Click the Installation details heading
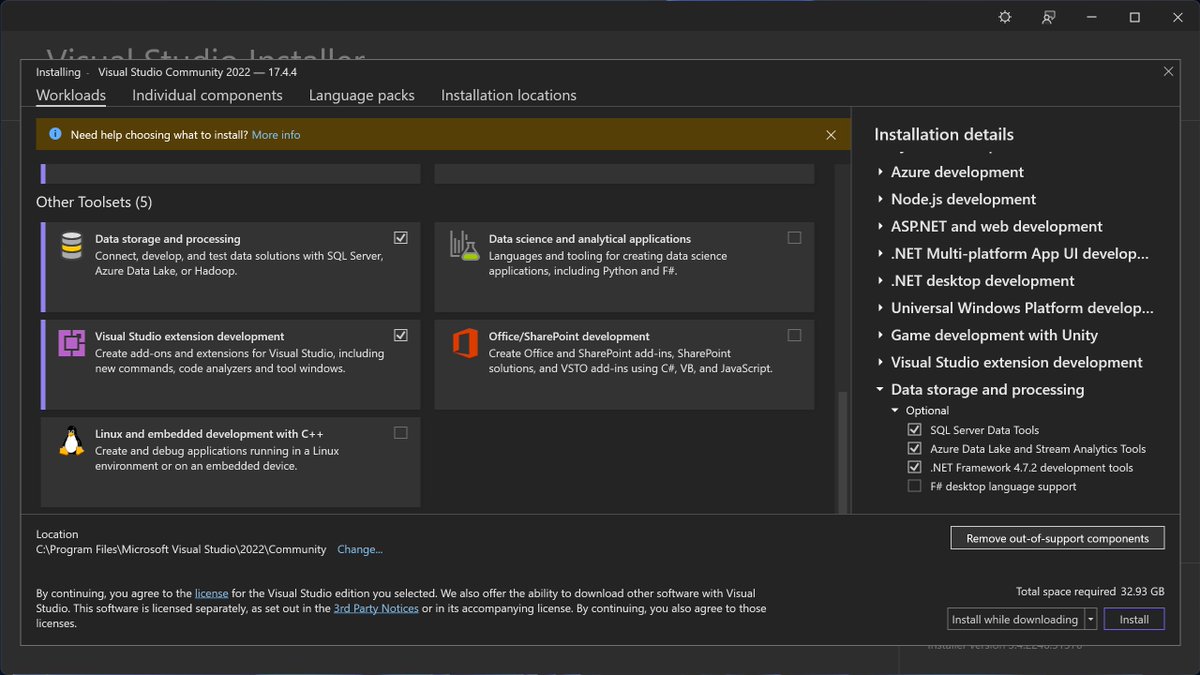The width and height of the screenshot is (1200, 675). tap(944, 134)
